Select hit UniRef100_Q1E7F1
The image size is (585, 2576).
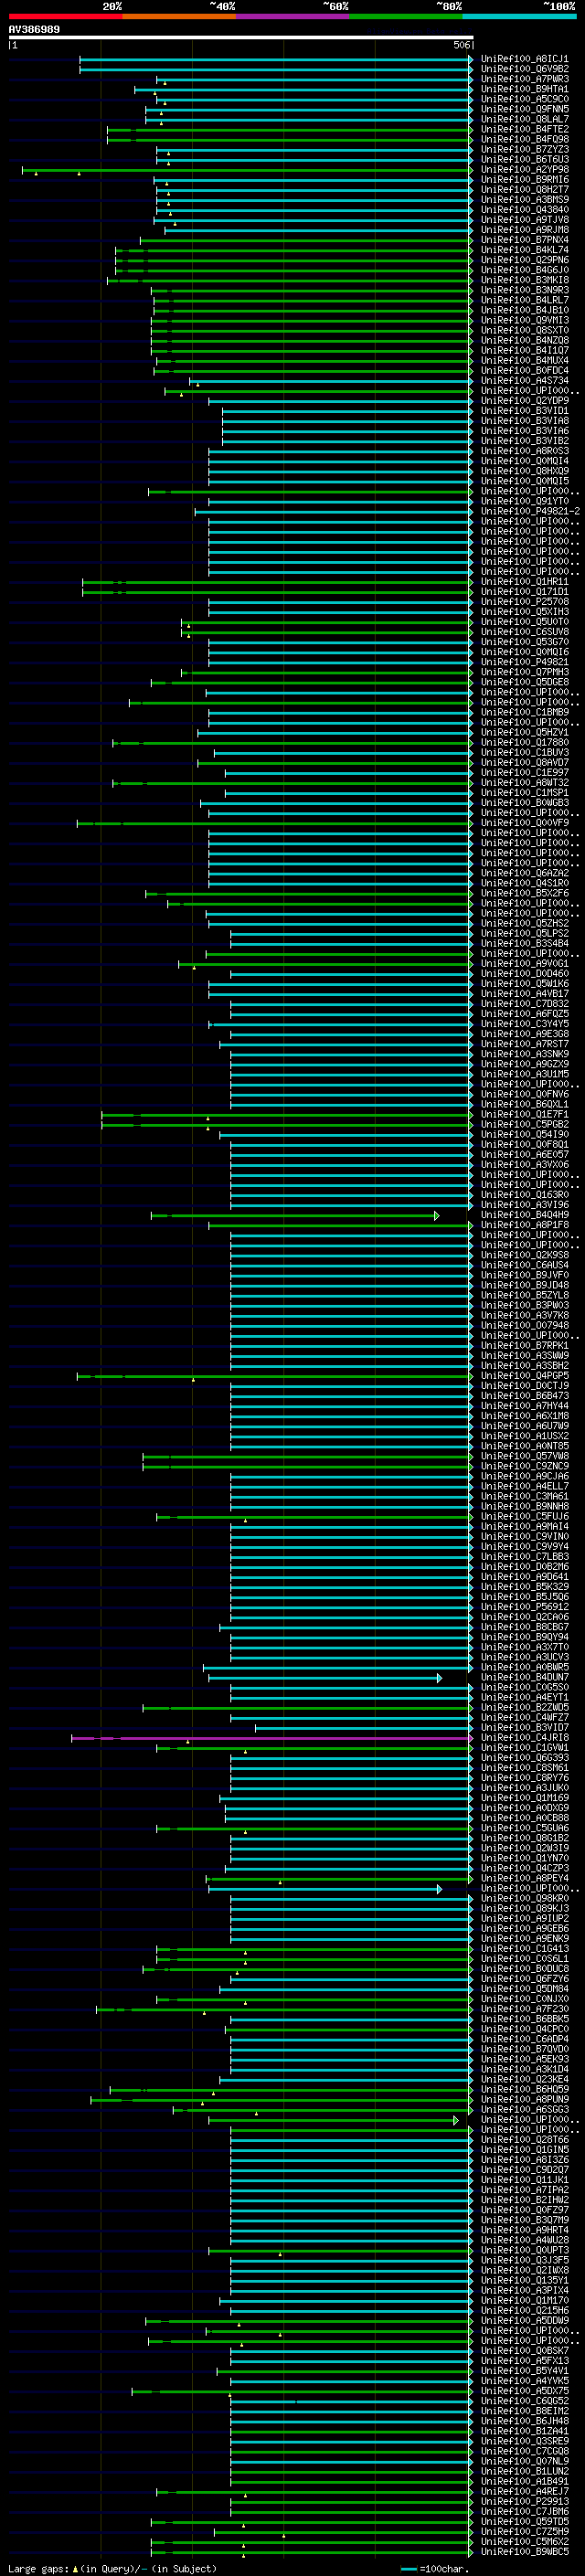tap(525, 1115)
